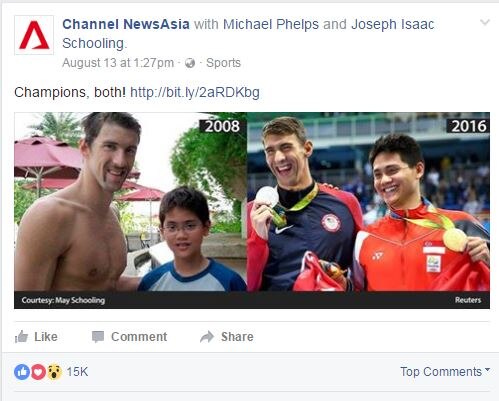Open the Channel NewsAsia page link
This screenshot has width=499, height=401.
pyautogui.click(x=126, y=24)
